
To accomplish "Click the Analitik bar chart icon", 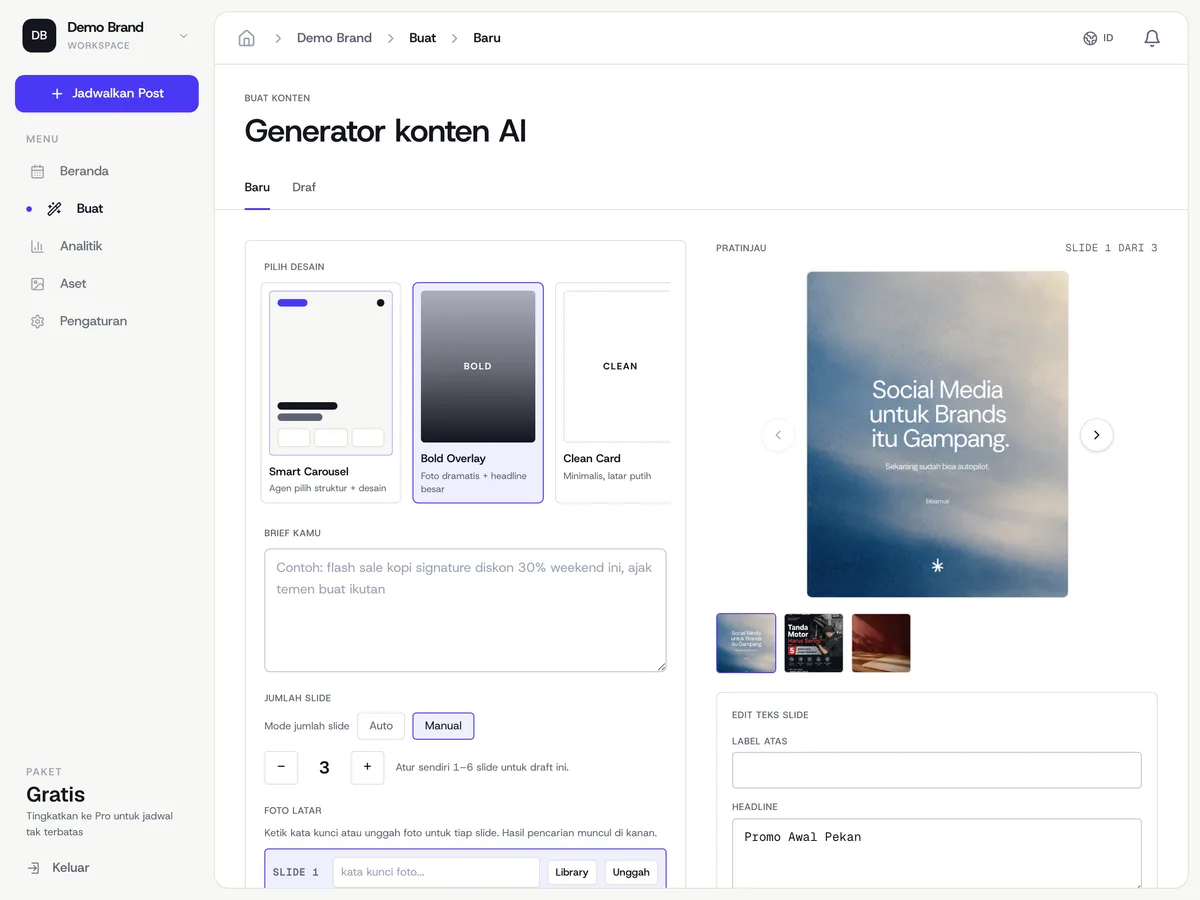I will pos(37,246).
